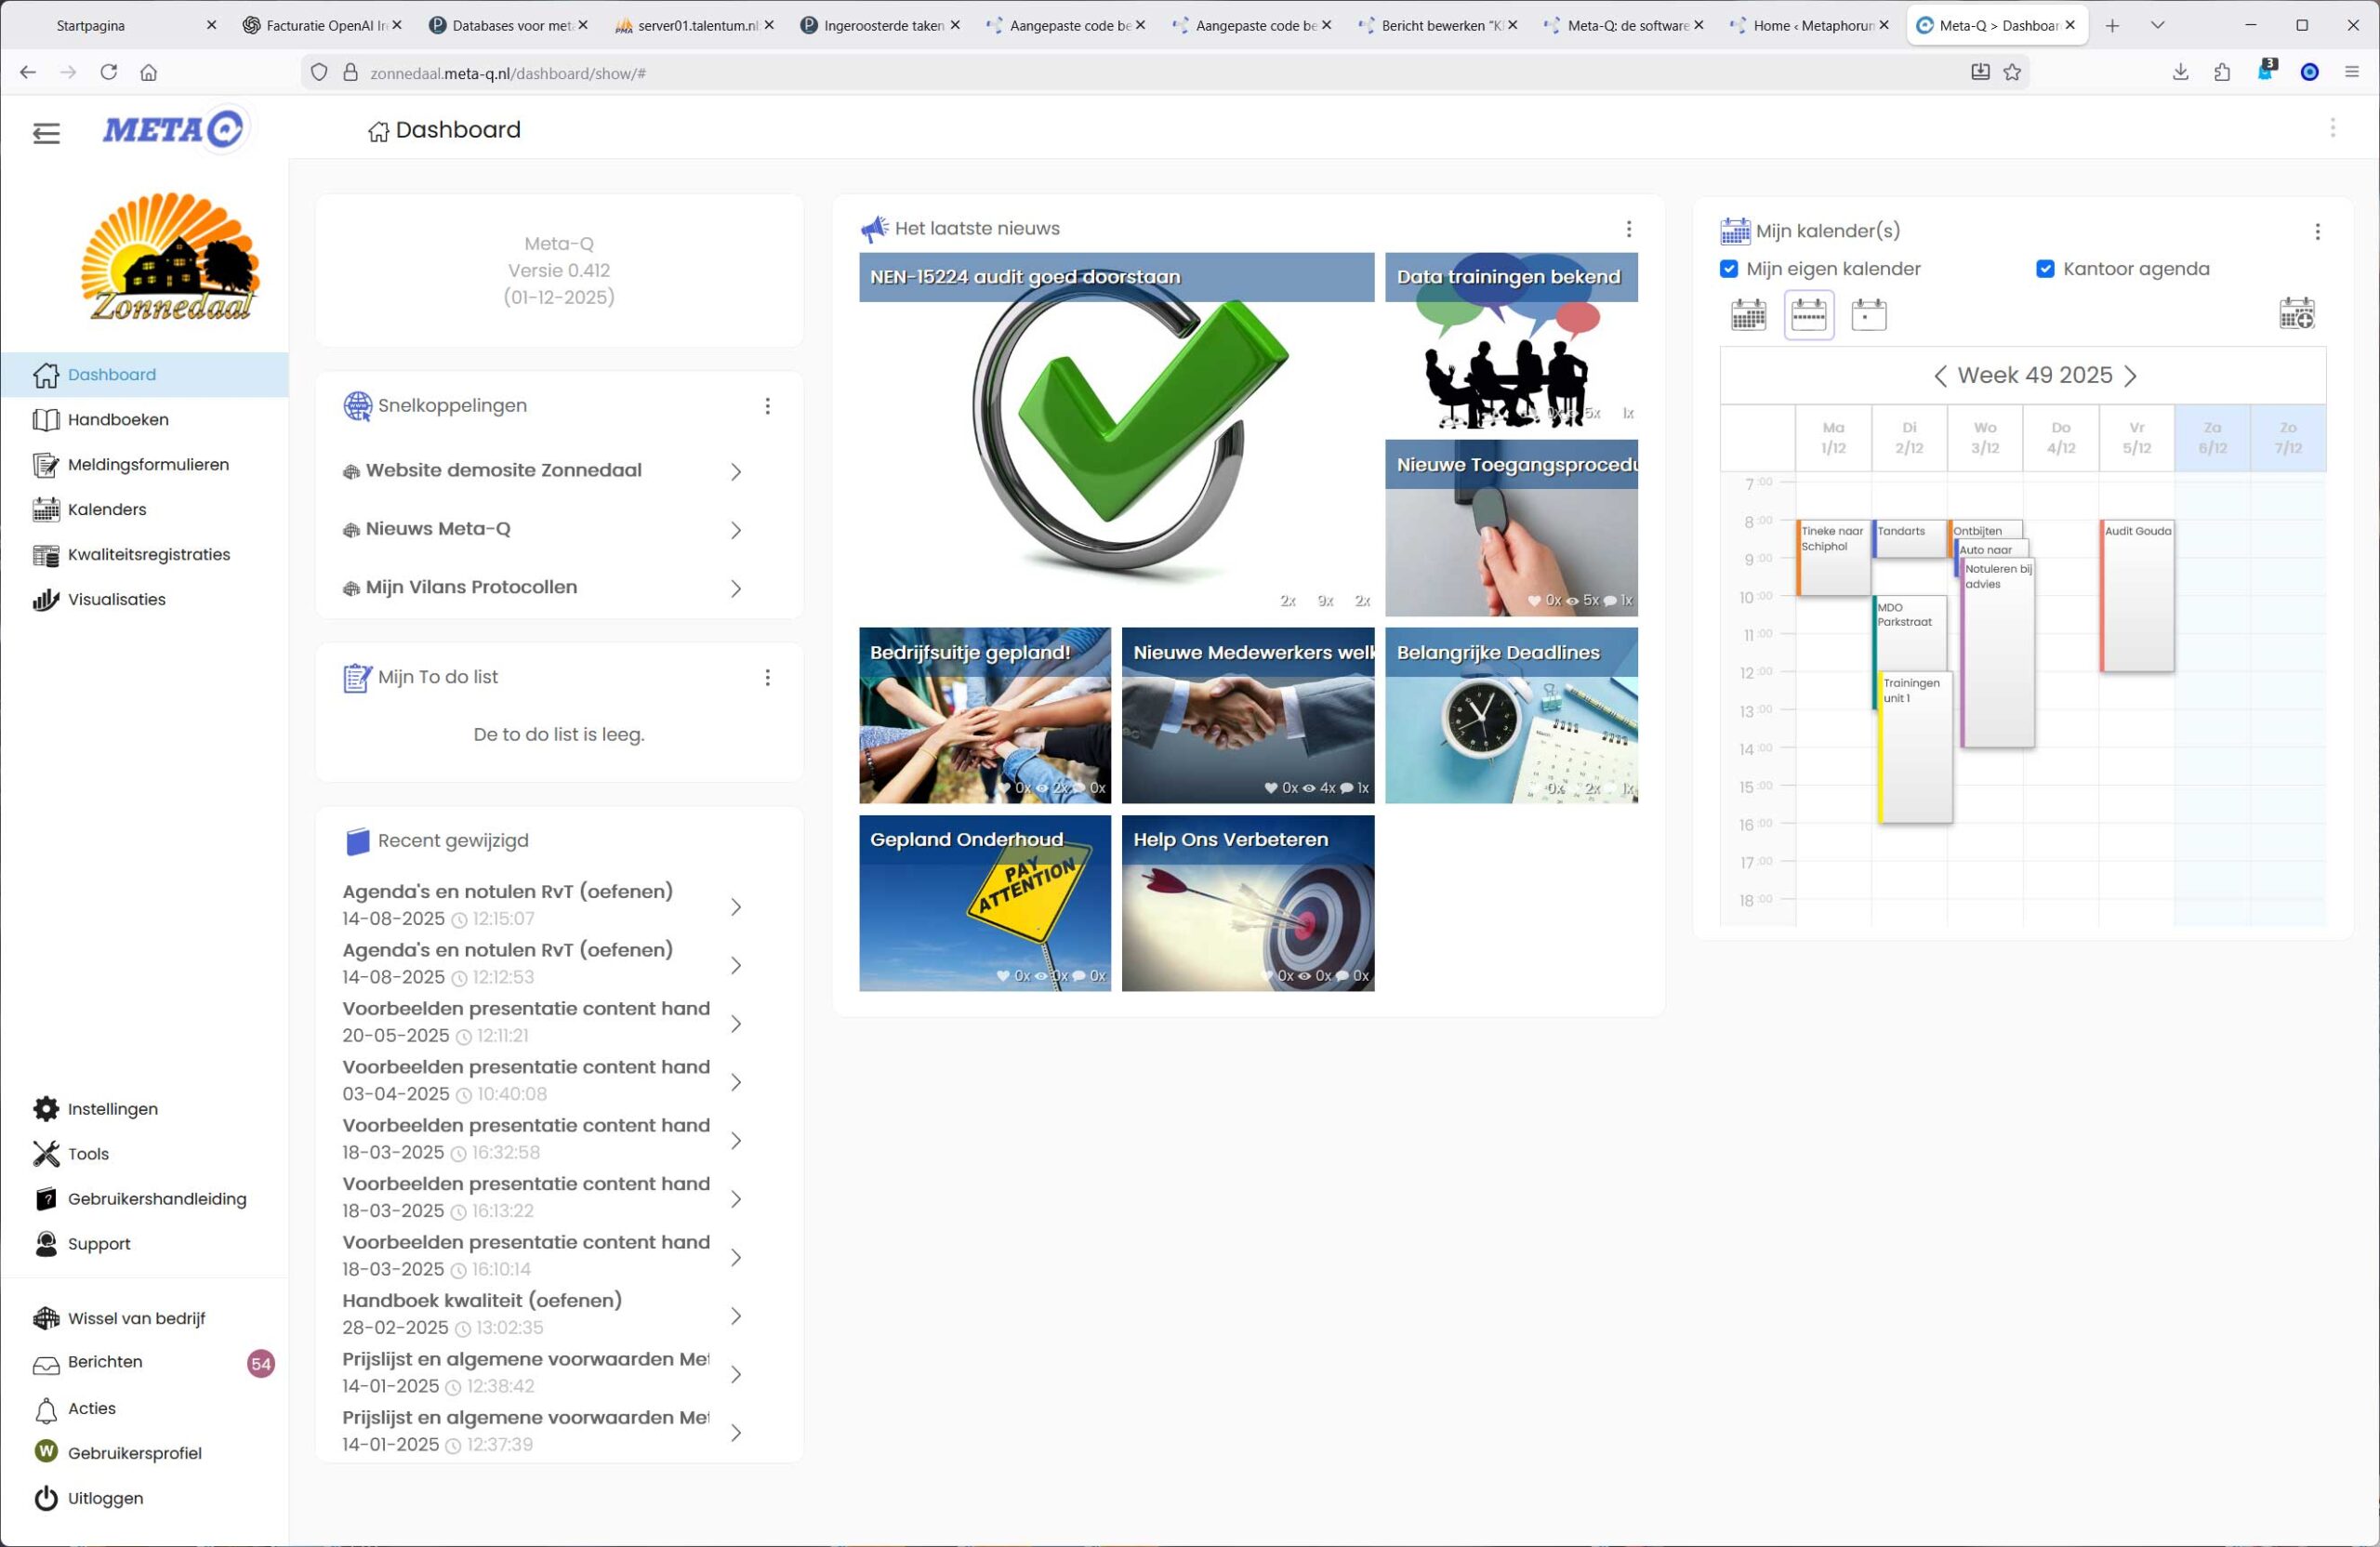Open Kwaliteitsregistraties in the sidebar
This screenshot has width=2380, height=1547.
[x=148, y=555]
